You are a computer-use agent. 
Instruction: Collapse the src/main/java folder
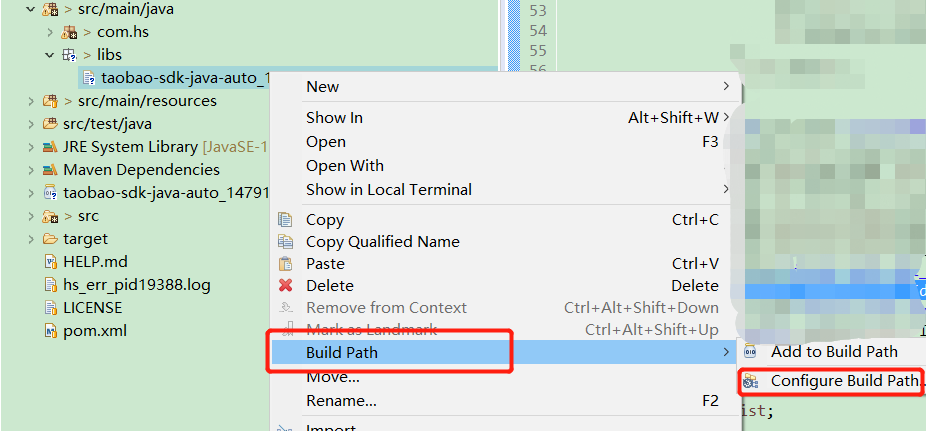click(31, 9)
